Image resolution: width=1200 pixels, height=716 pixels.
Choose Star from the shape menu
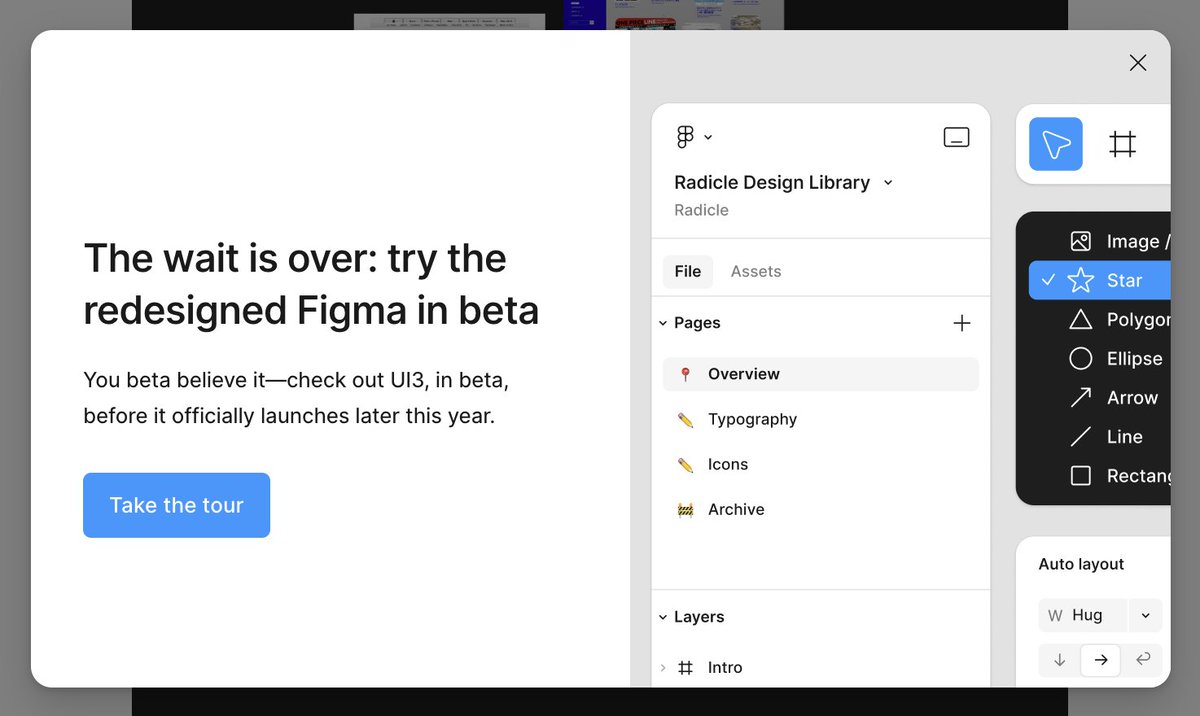pos(1100,280)
